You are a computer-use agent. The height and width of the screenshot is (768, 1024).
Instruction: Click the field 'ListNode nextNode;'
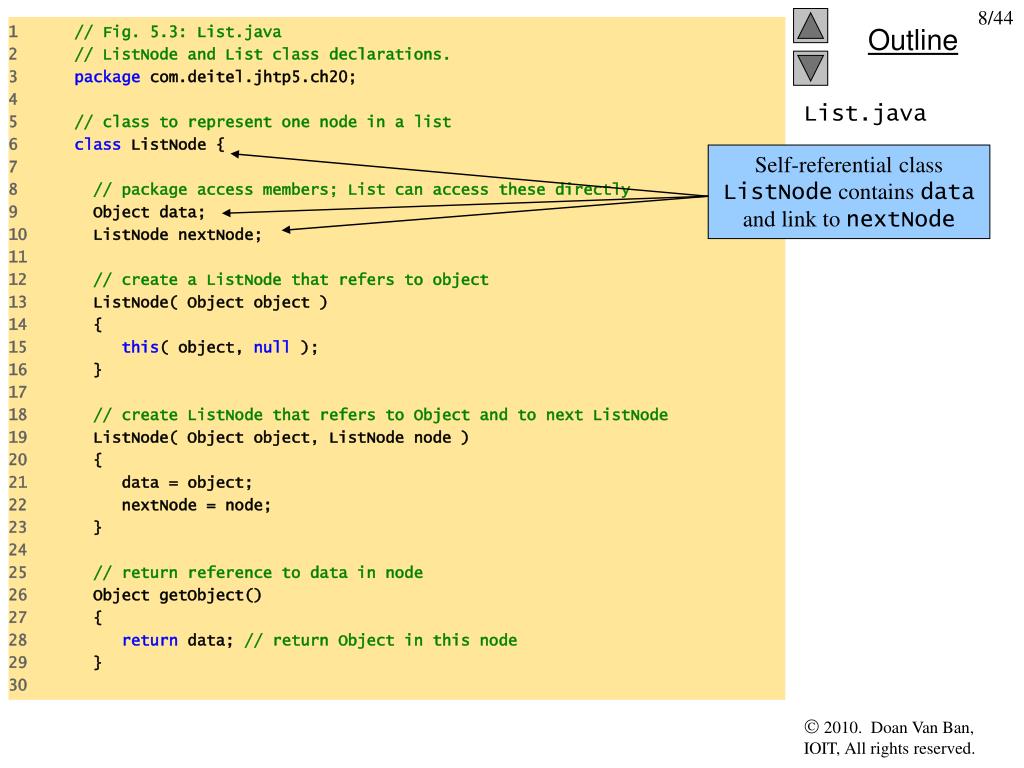(177, 234)
